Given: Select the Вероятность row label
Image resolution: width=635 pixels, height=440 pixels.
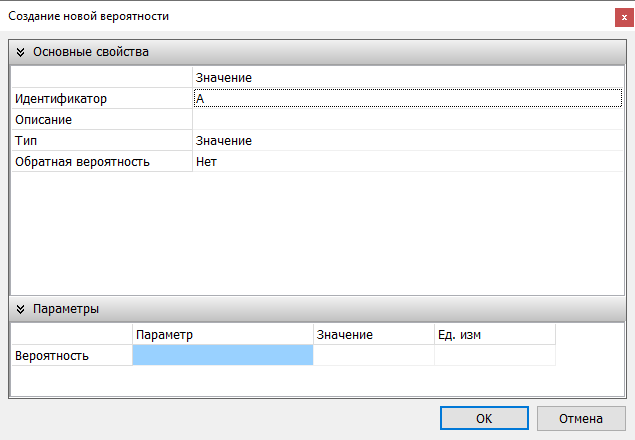Looking at the screenshot, I should pos(71,355).
